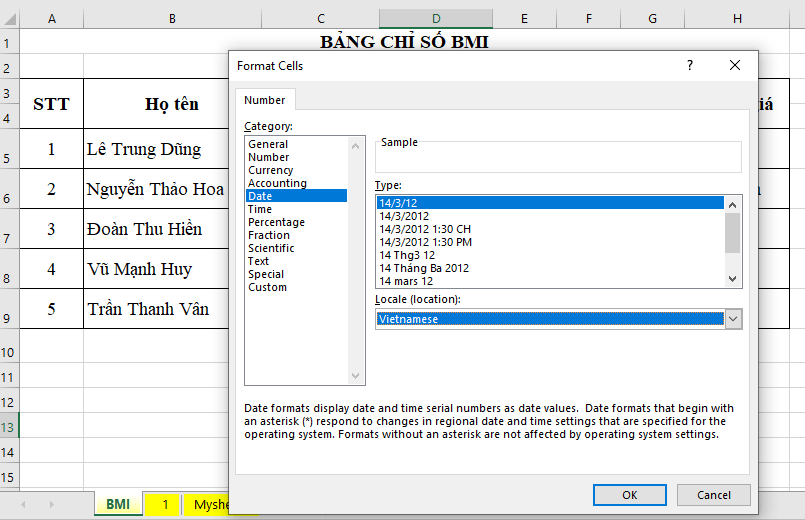This screenshot has height=520, width=805.
Task: Pick the 14 Tháng Ba 2012 format
Action: (424, 268)
